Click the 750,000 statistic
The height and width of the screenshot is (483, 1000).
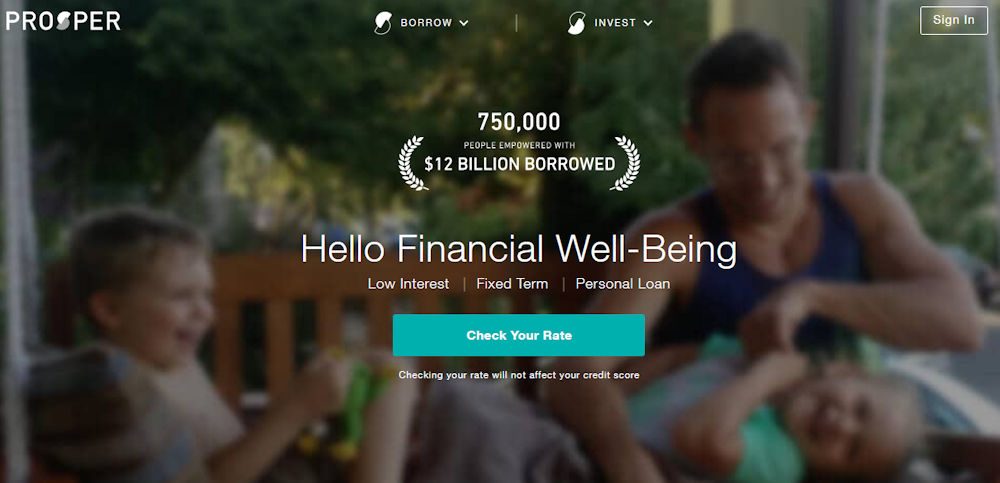[x=518, y=121]
